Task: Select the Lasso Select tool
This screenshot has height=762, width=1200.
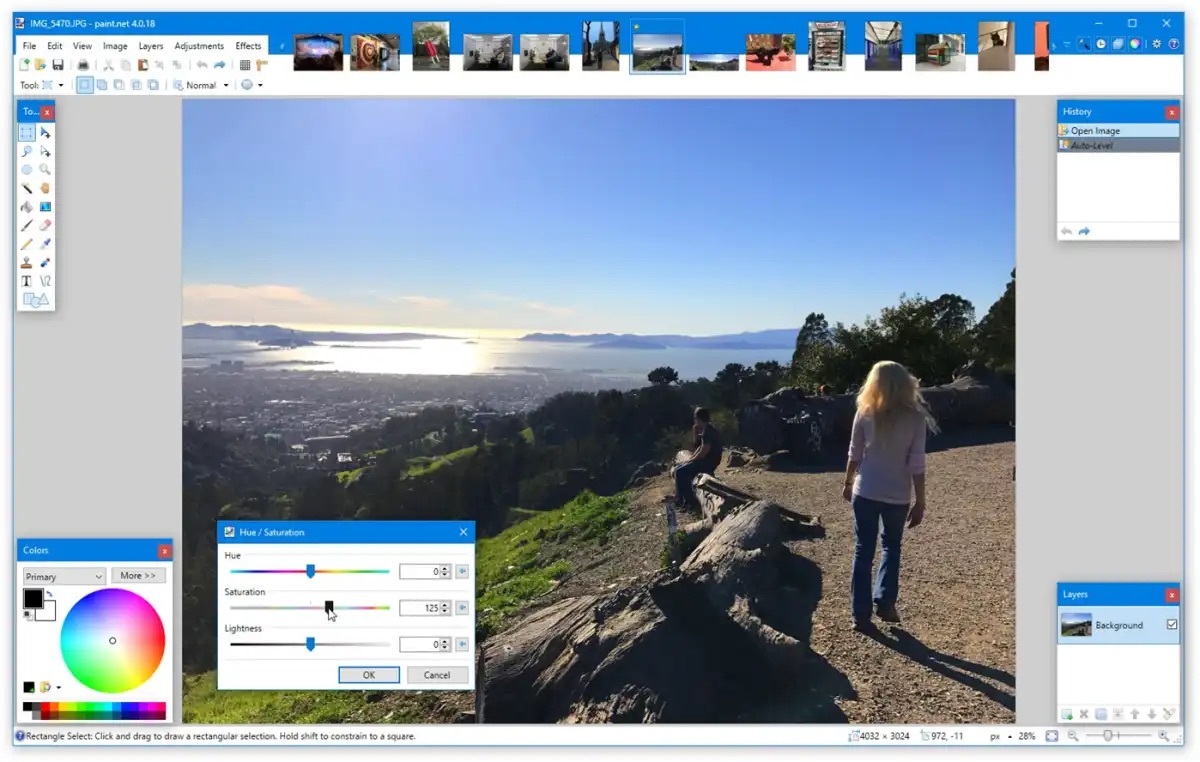Action: (27, 151)
